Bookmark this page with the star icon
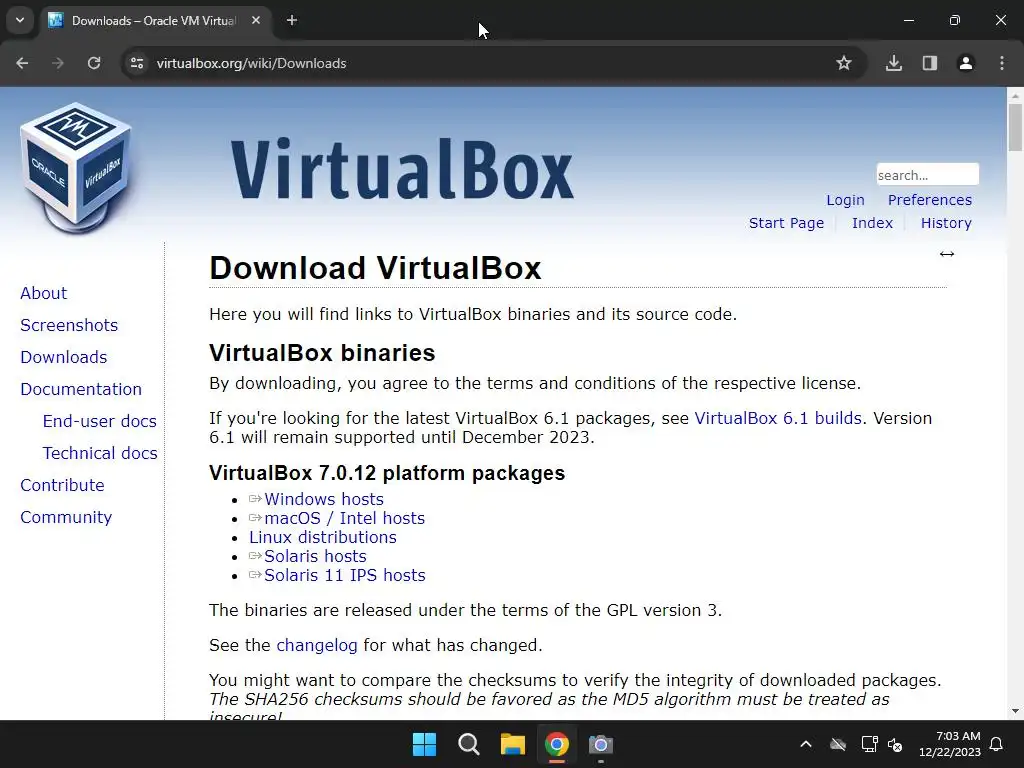This screenshot has width=1024, height=768. (x=844, y=63)
